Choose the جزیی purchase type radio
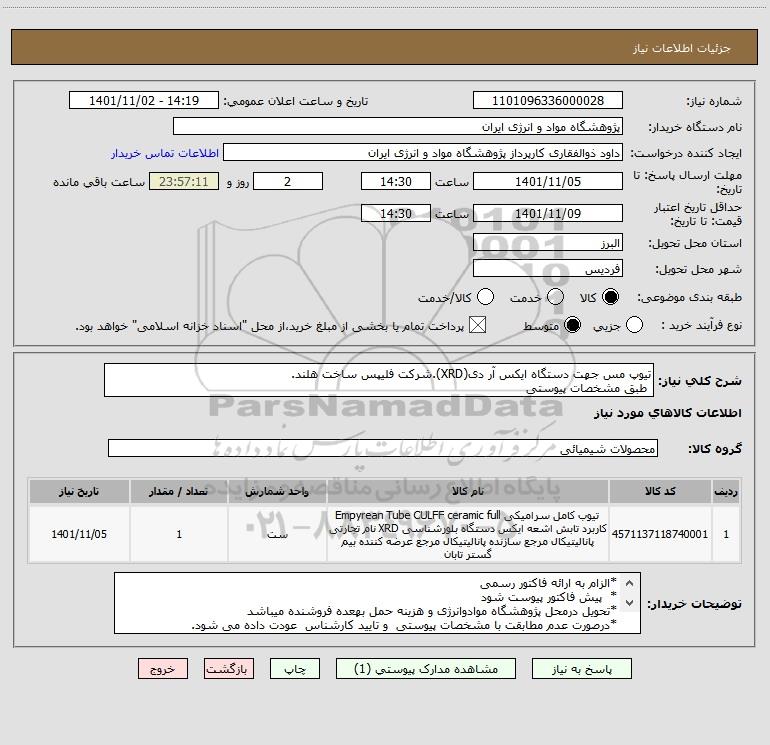Viewport: 770px width, 745px height. pos(634,325)
